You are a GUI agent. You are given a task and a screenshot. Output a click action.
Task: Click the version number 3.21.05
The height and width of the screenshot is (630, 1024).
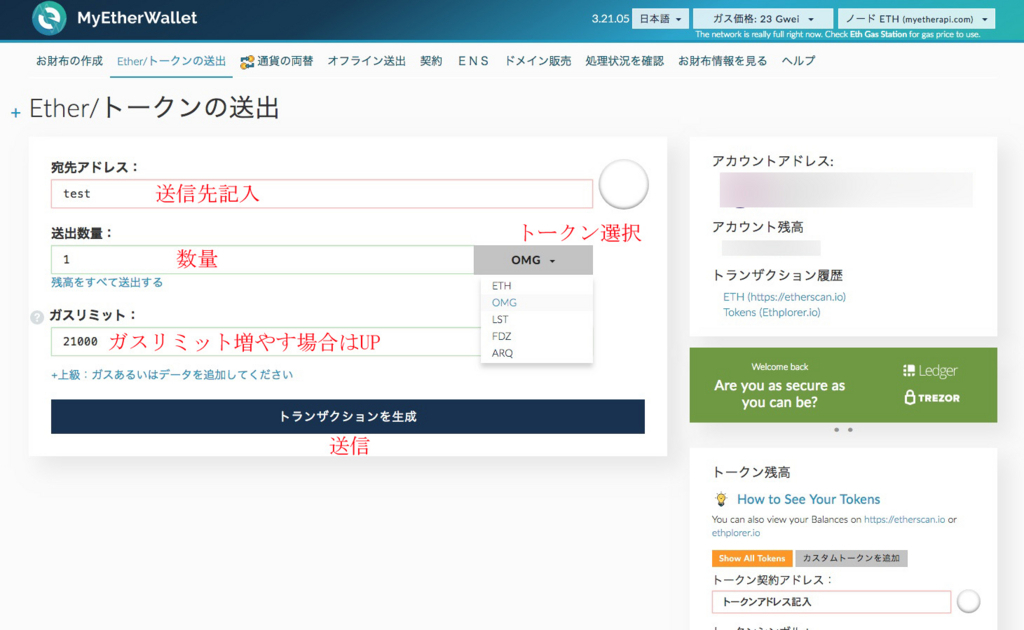610,19
